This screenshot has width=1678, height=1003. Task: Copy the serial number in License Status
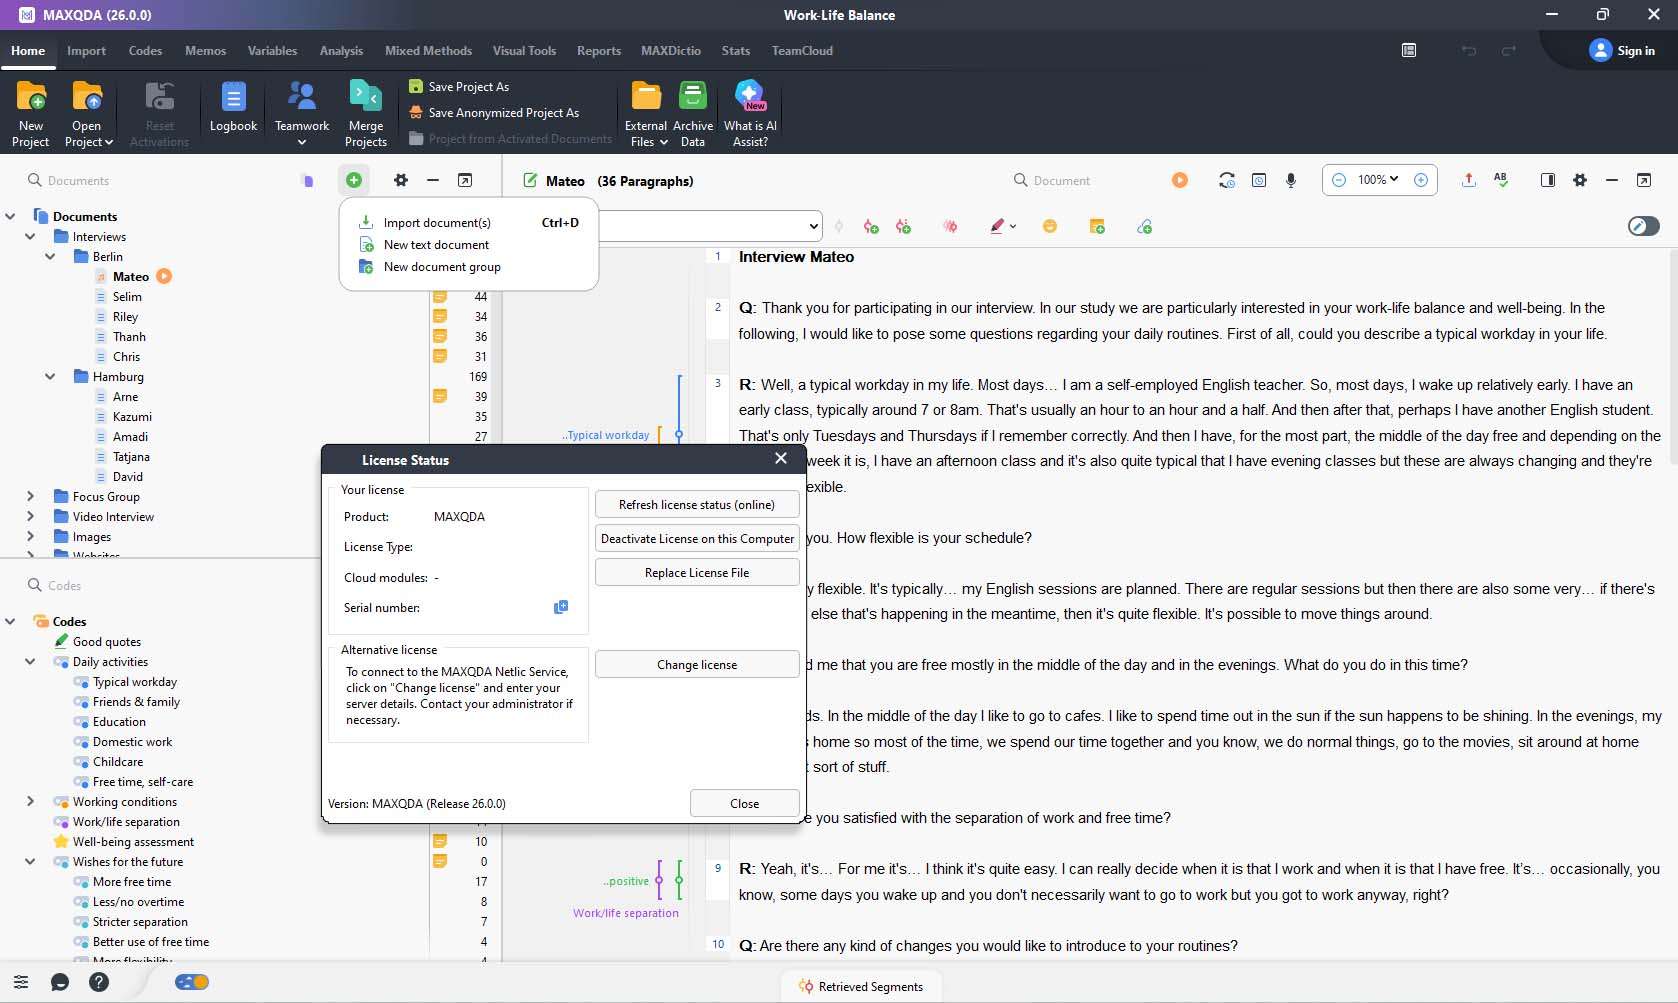561,607
